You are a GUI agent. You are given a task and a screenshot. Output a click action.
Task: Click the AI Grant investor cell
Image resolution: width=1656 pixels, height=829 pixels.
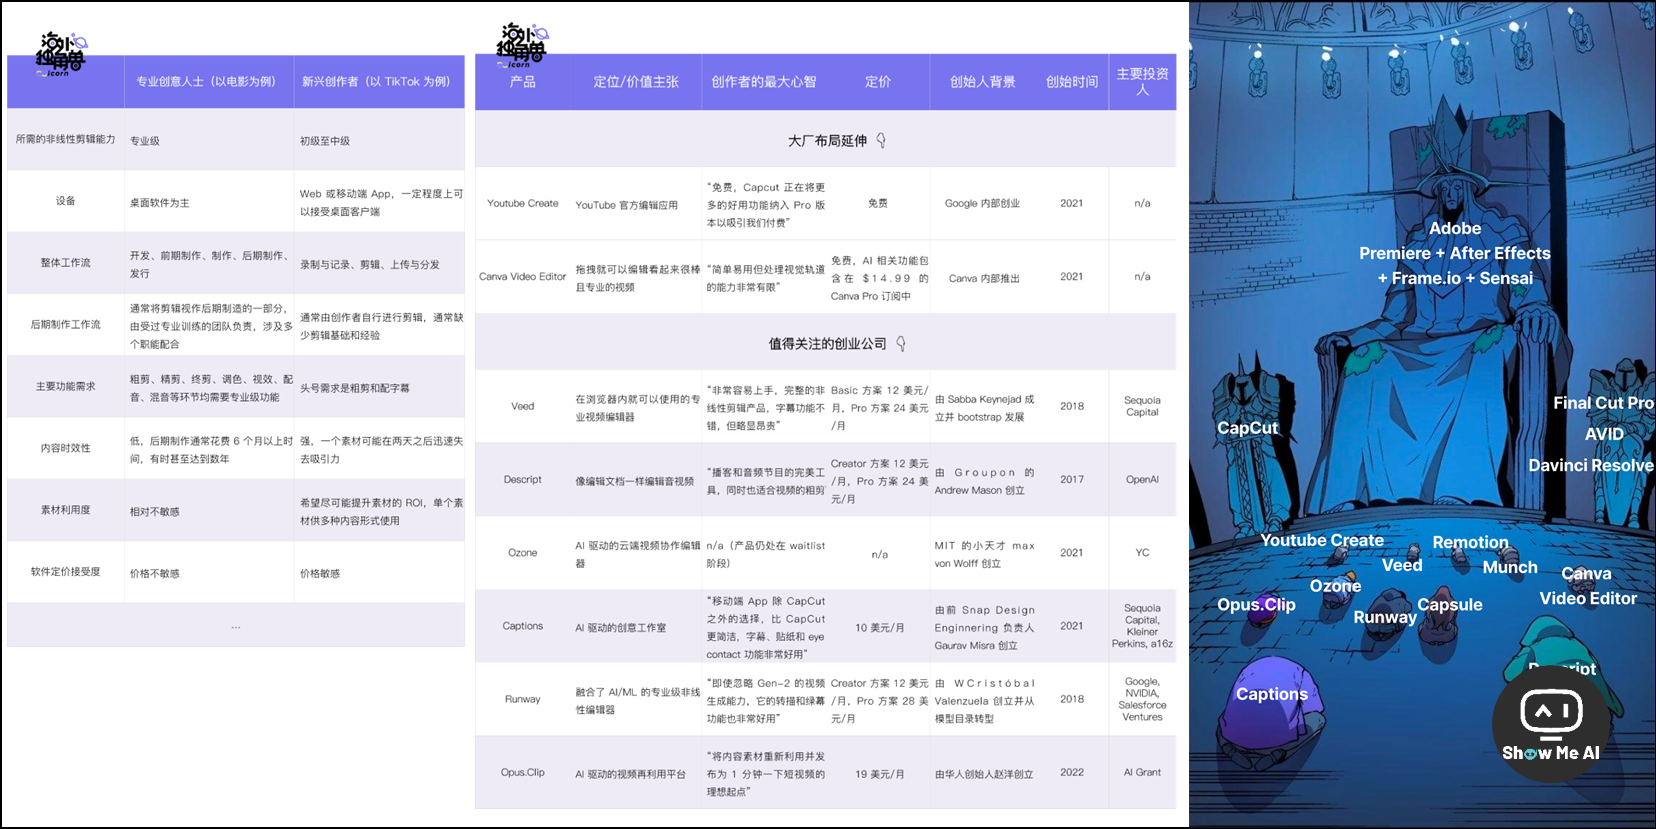[x=1142, y=772]
